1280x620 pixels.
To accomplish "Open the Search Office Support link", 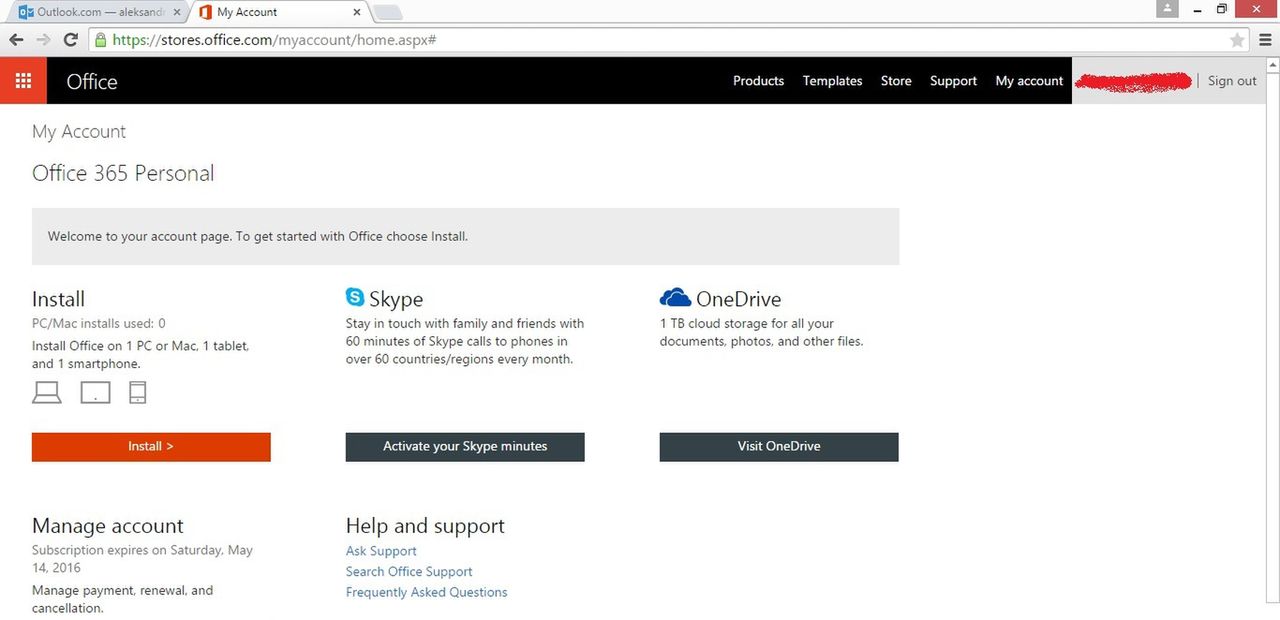I will [409, 572].
